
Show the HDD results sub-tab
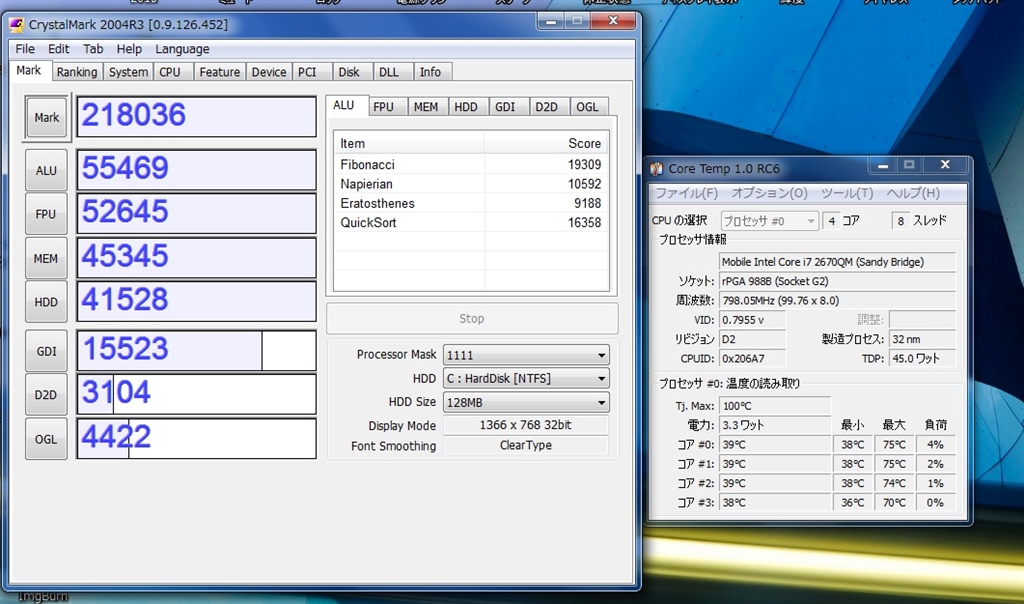point(466,107)
